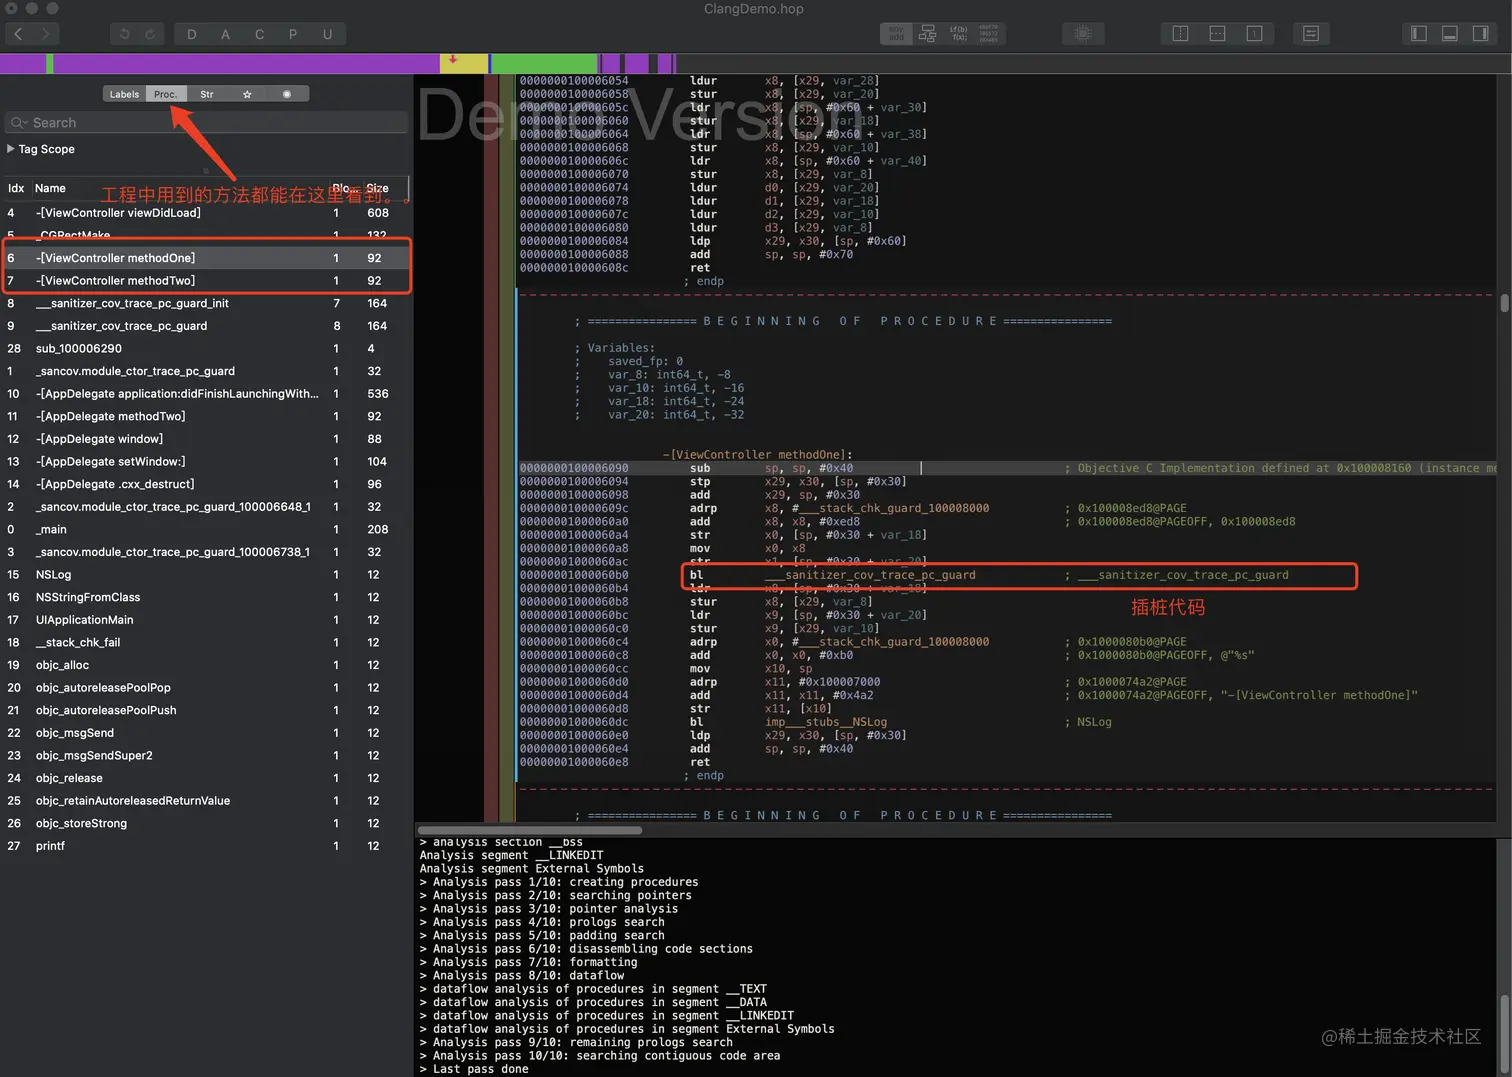Toggle the left sidebar panel
Screen dimensions: 1512x1077
(1418, 34)
